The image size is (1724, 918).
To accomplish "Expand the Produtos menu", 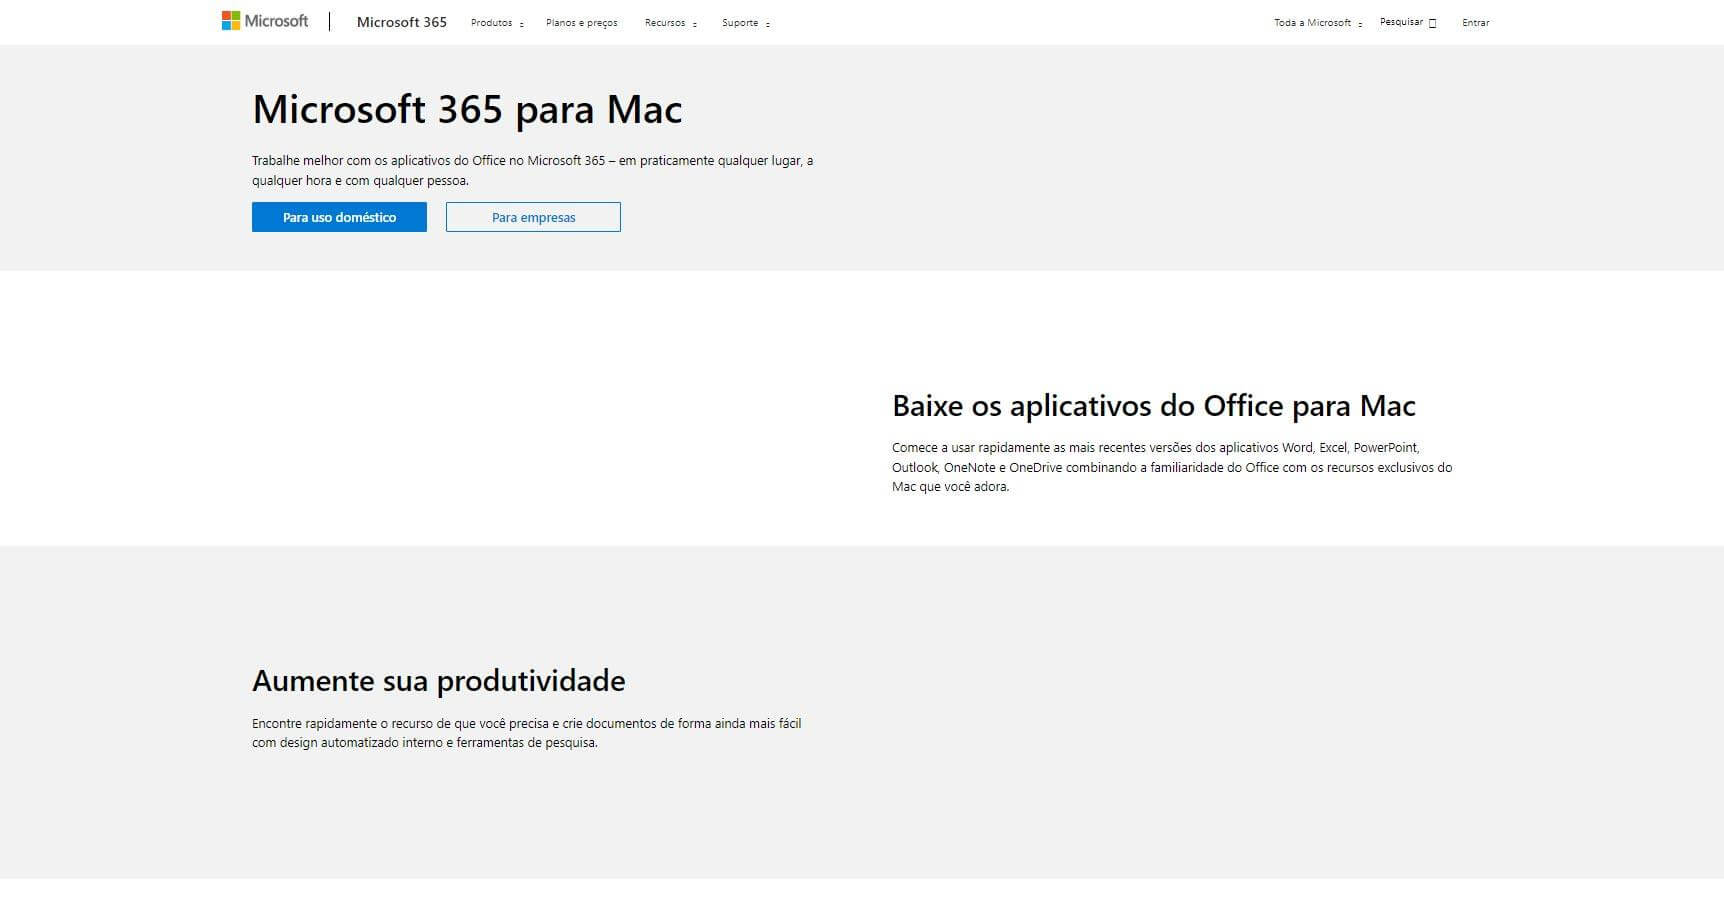I will (497, 23).
